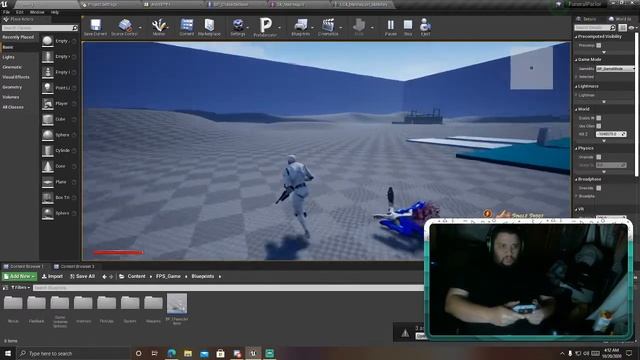
Task: Collapse the Precomputed Visibility section
Action: [576, 37]
